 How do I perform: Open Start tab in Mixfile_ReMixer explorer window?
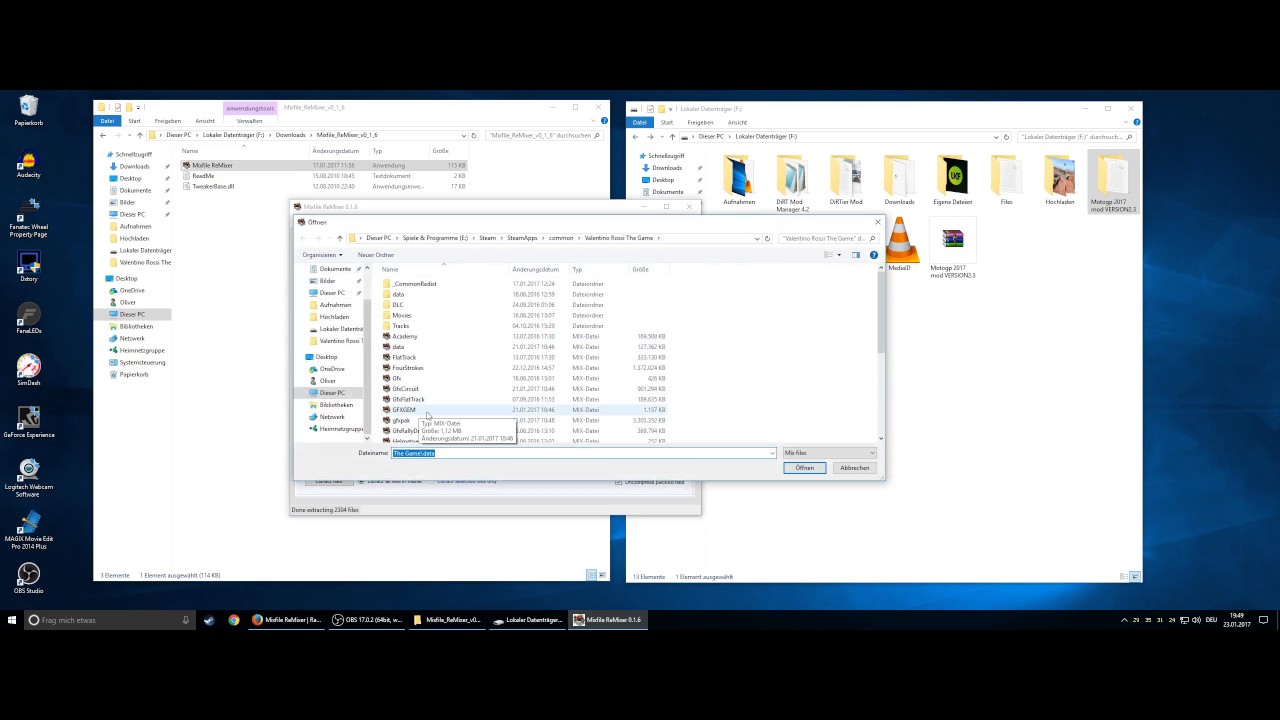134,121
